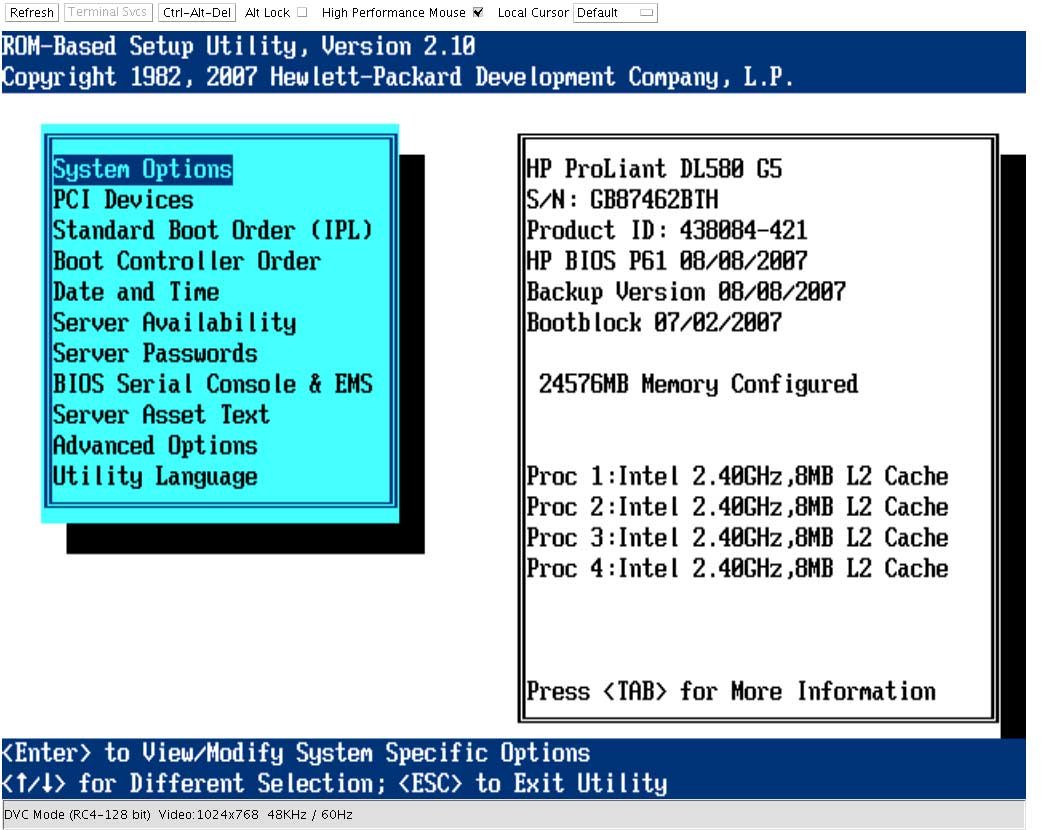Open the Date and Time entry
This screenshot has width=1050, height=830.
pos(136,292)
